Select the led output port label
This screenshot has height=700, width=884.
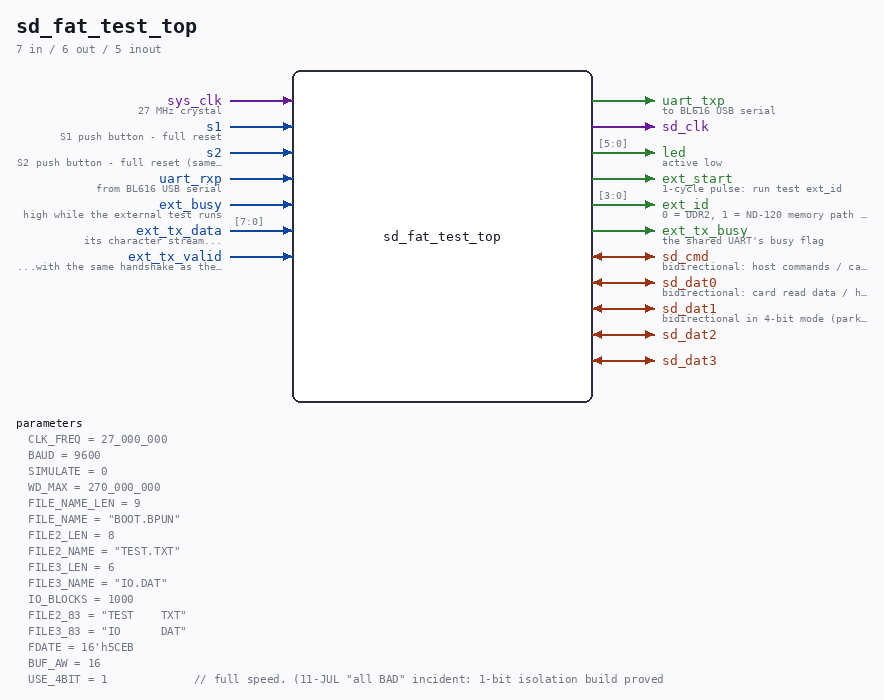(x=674, y=152)
